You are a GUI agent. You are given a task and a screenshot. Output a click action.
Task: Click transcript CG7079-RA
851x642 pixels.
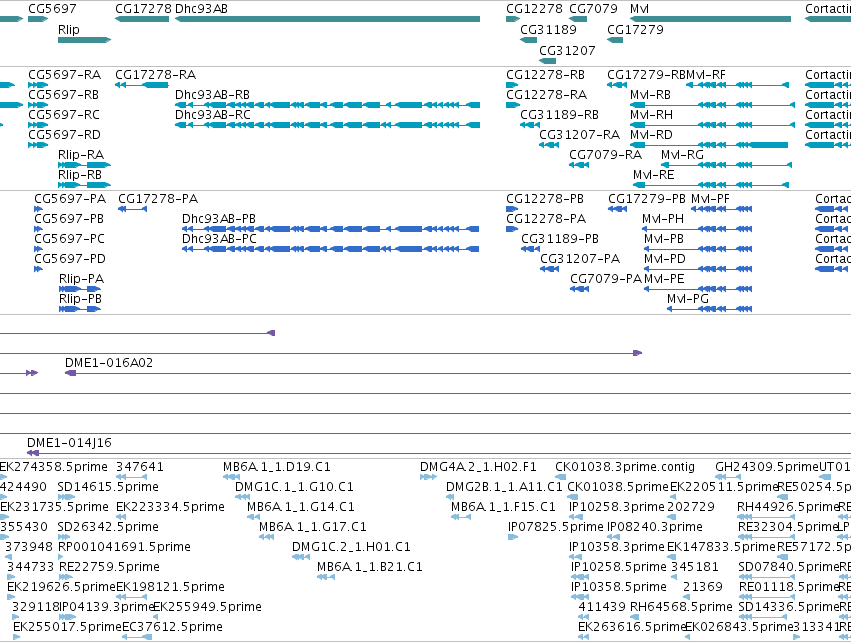click(x=579, y=165)
